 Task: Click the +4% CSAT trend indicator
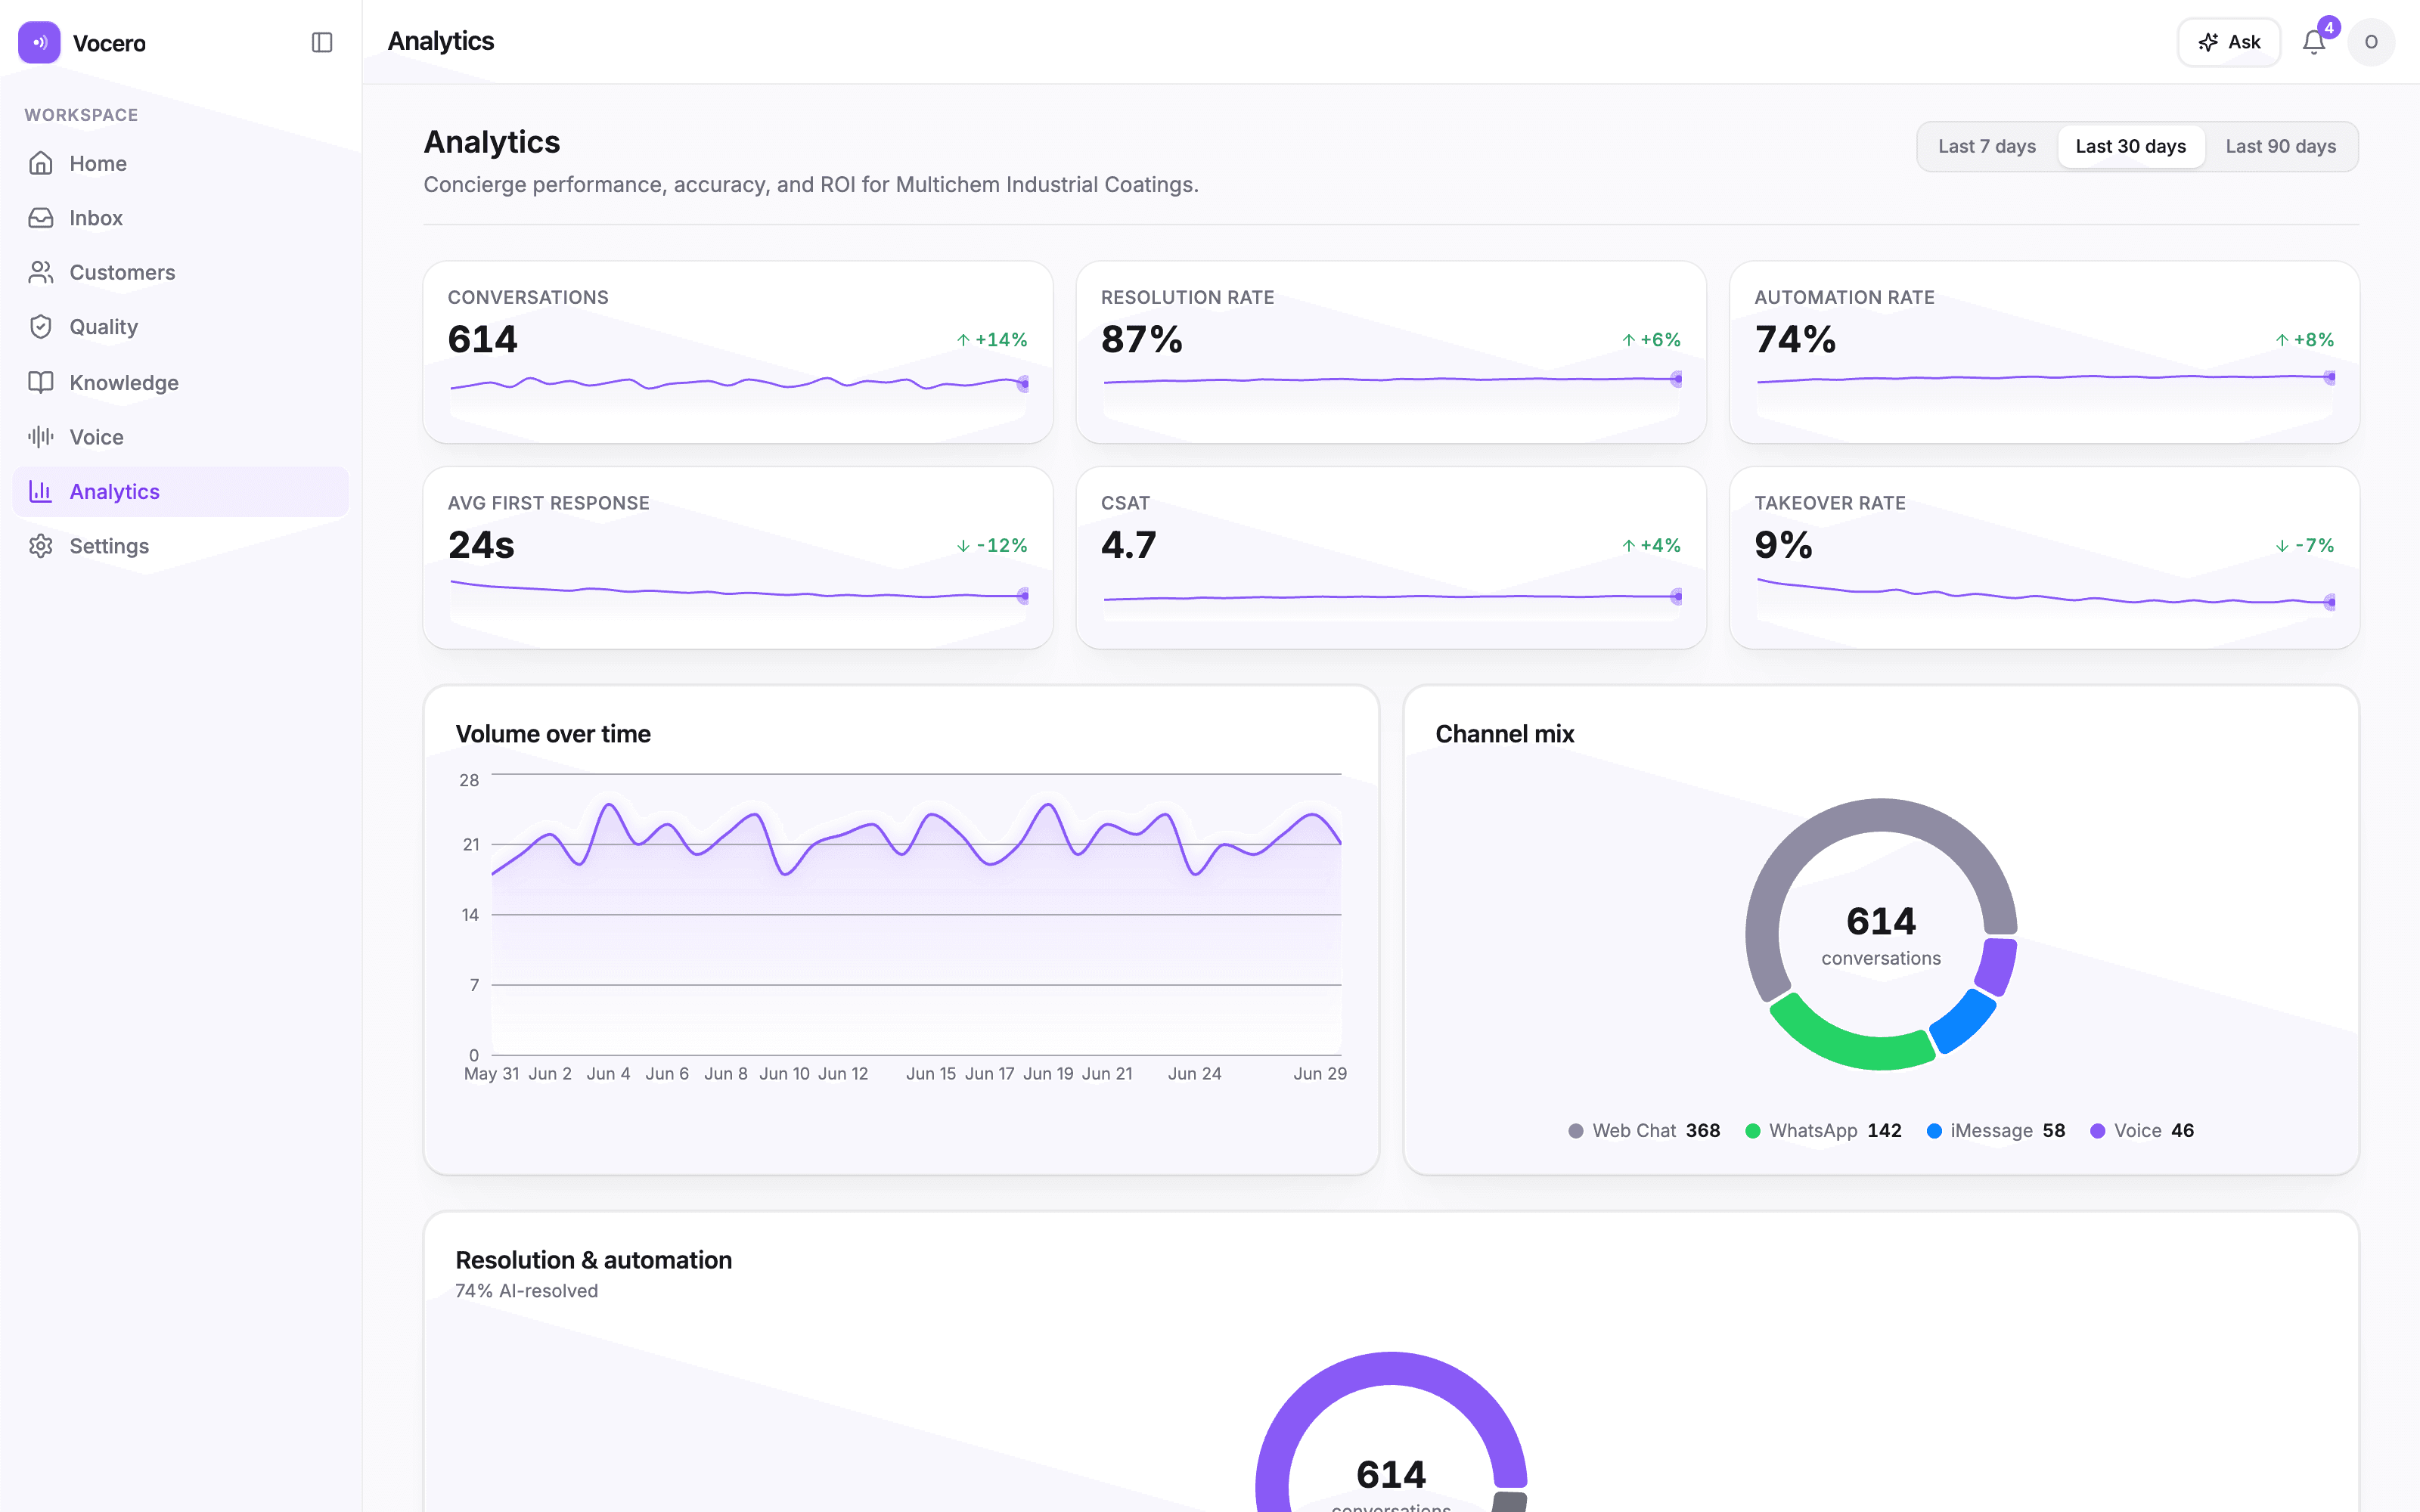(x=1651, y=545)
